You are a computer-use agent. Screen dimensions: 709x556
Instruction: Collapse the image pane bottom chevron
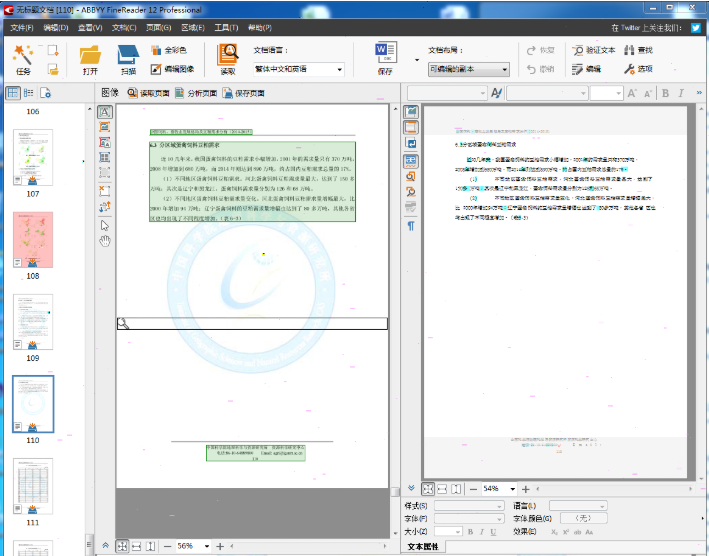(x=105, y=546)
